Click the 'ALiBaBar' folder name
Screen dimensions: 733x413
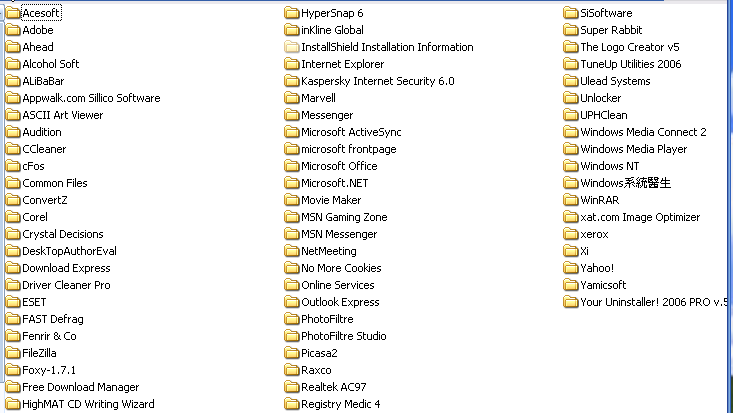point(43,81)
